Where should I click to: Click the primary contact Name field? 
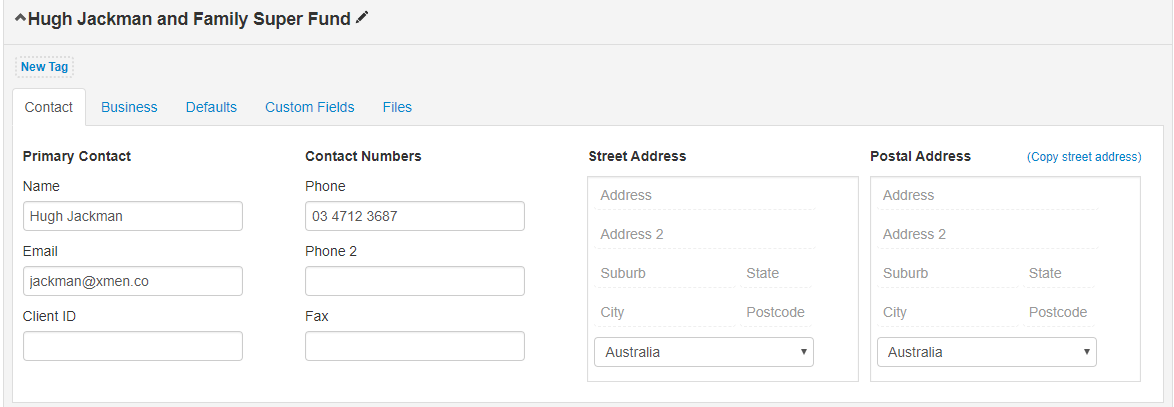133,216
